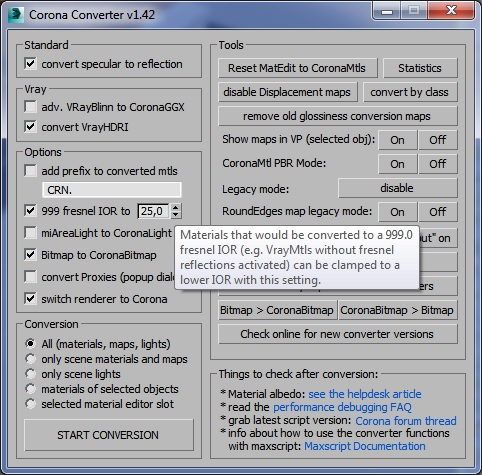
Task: Select only scene materials and maps option
Action: tap(30, 359)
